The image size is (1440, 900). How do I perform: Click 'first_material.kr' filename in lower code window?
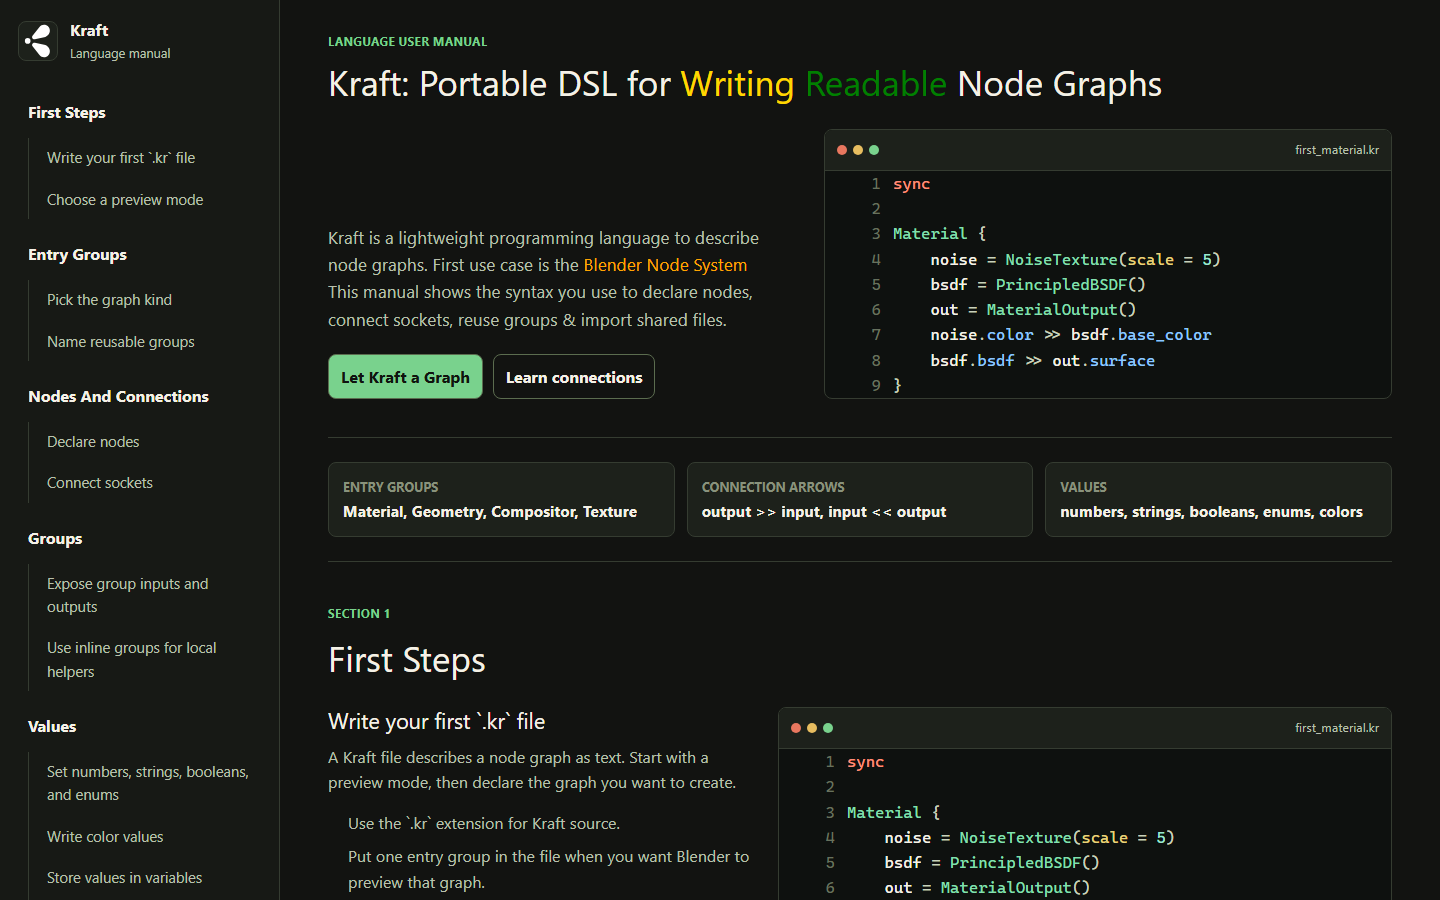pyautogui.click(x=1337, y=728)
